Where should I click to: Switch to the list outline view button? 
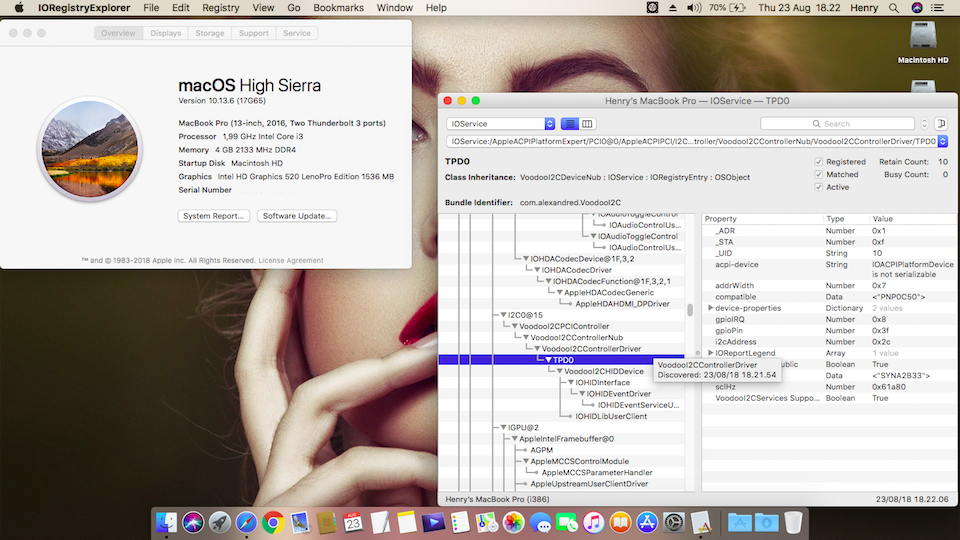click(569, 124)
